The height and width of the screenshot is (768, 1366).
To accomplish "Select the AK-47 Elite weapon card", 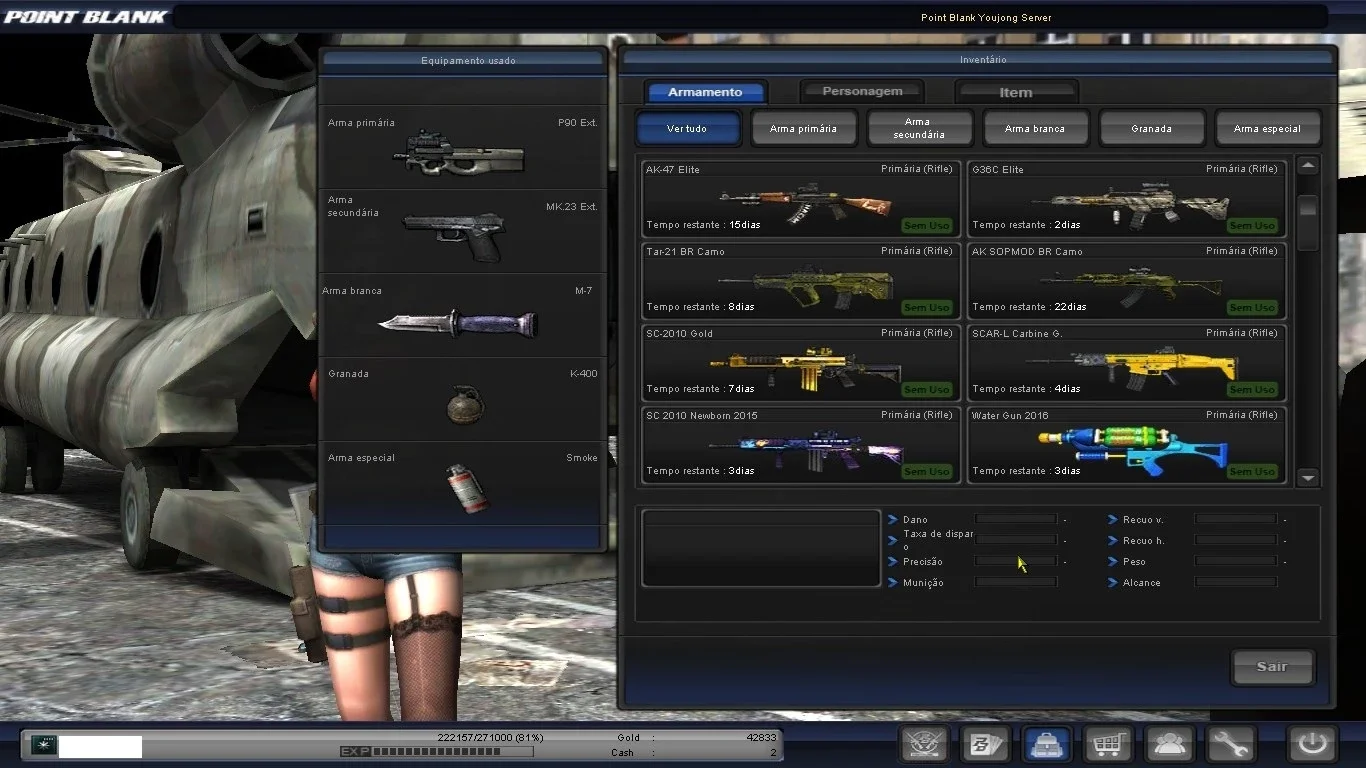I will pyautogui.click(x=801, y=198).
